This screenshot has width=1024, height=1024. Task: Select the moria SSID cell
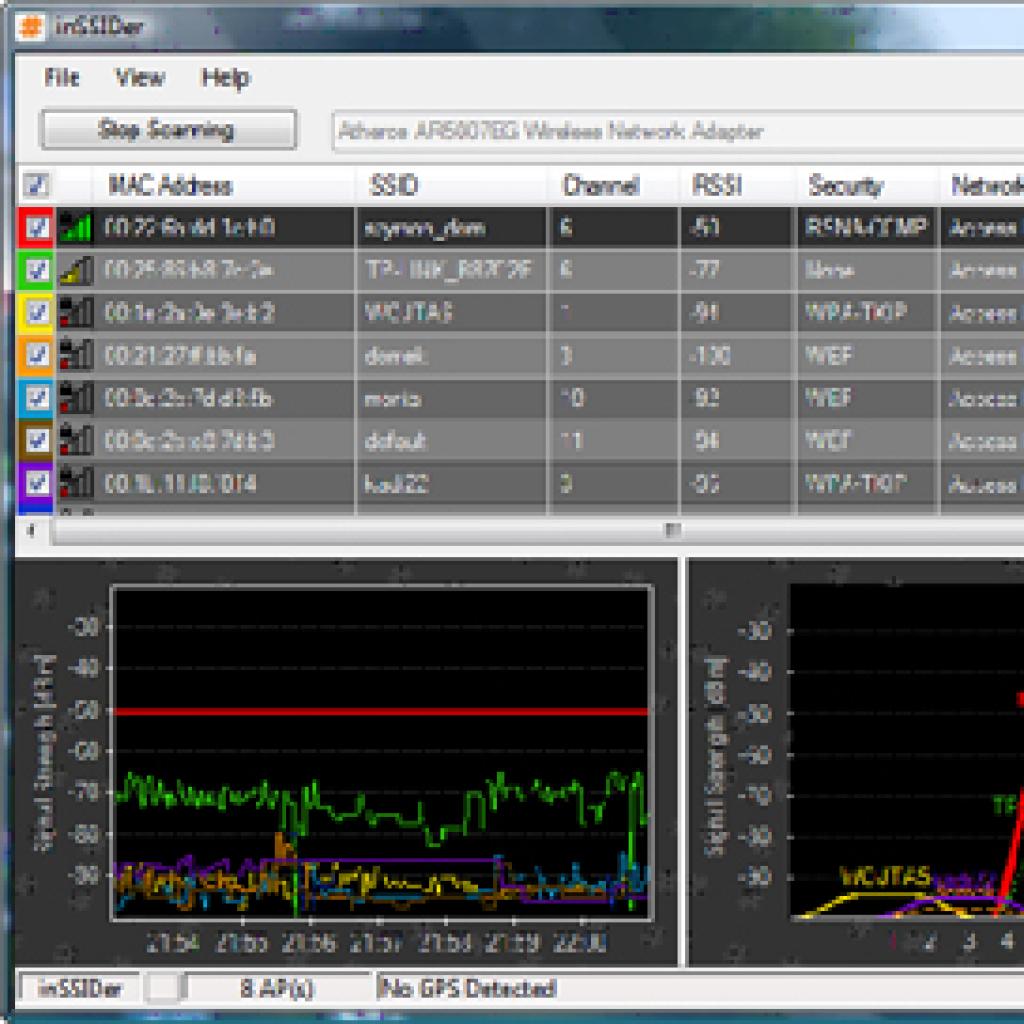451,398
